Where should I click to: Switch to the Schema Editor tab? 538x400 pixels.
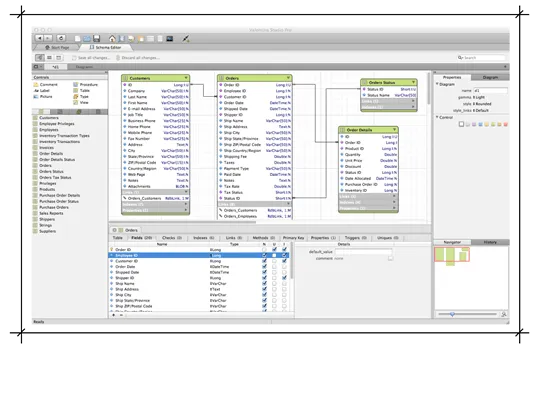coord(105,47)
